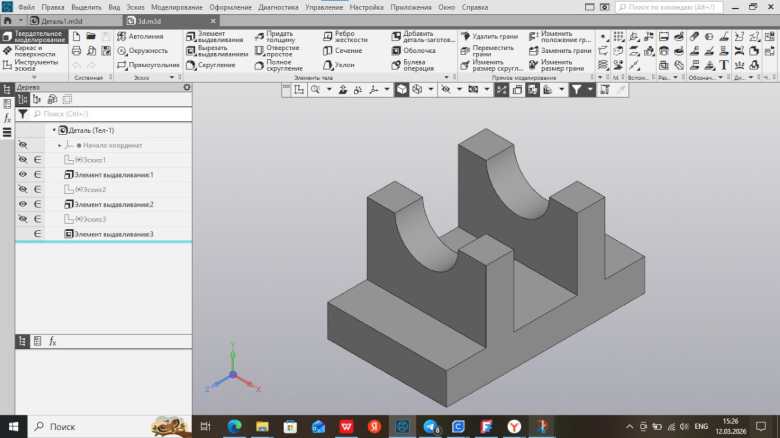Show hidden Начало координат via eye icon
The width and height of the screenshot is (780, 438).
[22, 145]
